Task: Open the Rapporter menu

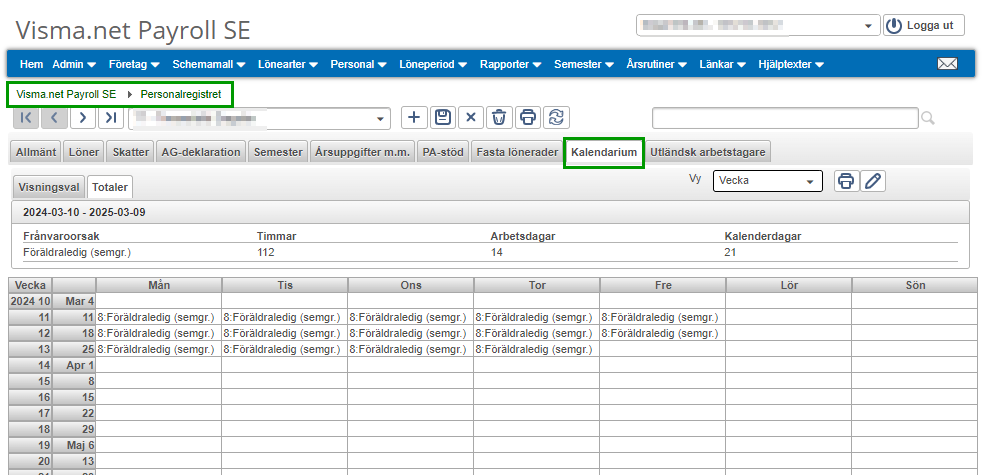Action: [x=510, y=64]
